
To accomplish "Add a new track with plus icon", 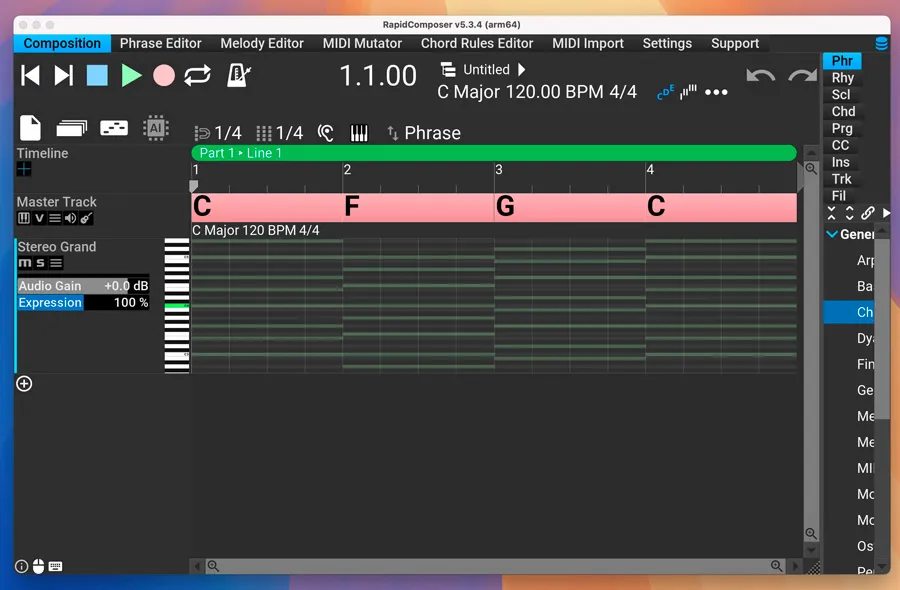I will click(24, 383).
